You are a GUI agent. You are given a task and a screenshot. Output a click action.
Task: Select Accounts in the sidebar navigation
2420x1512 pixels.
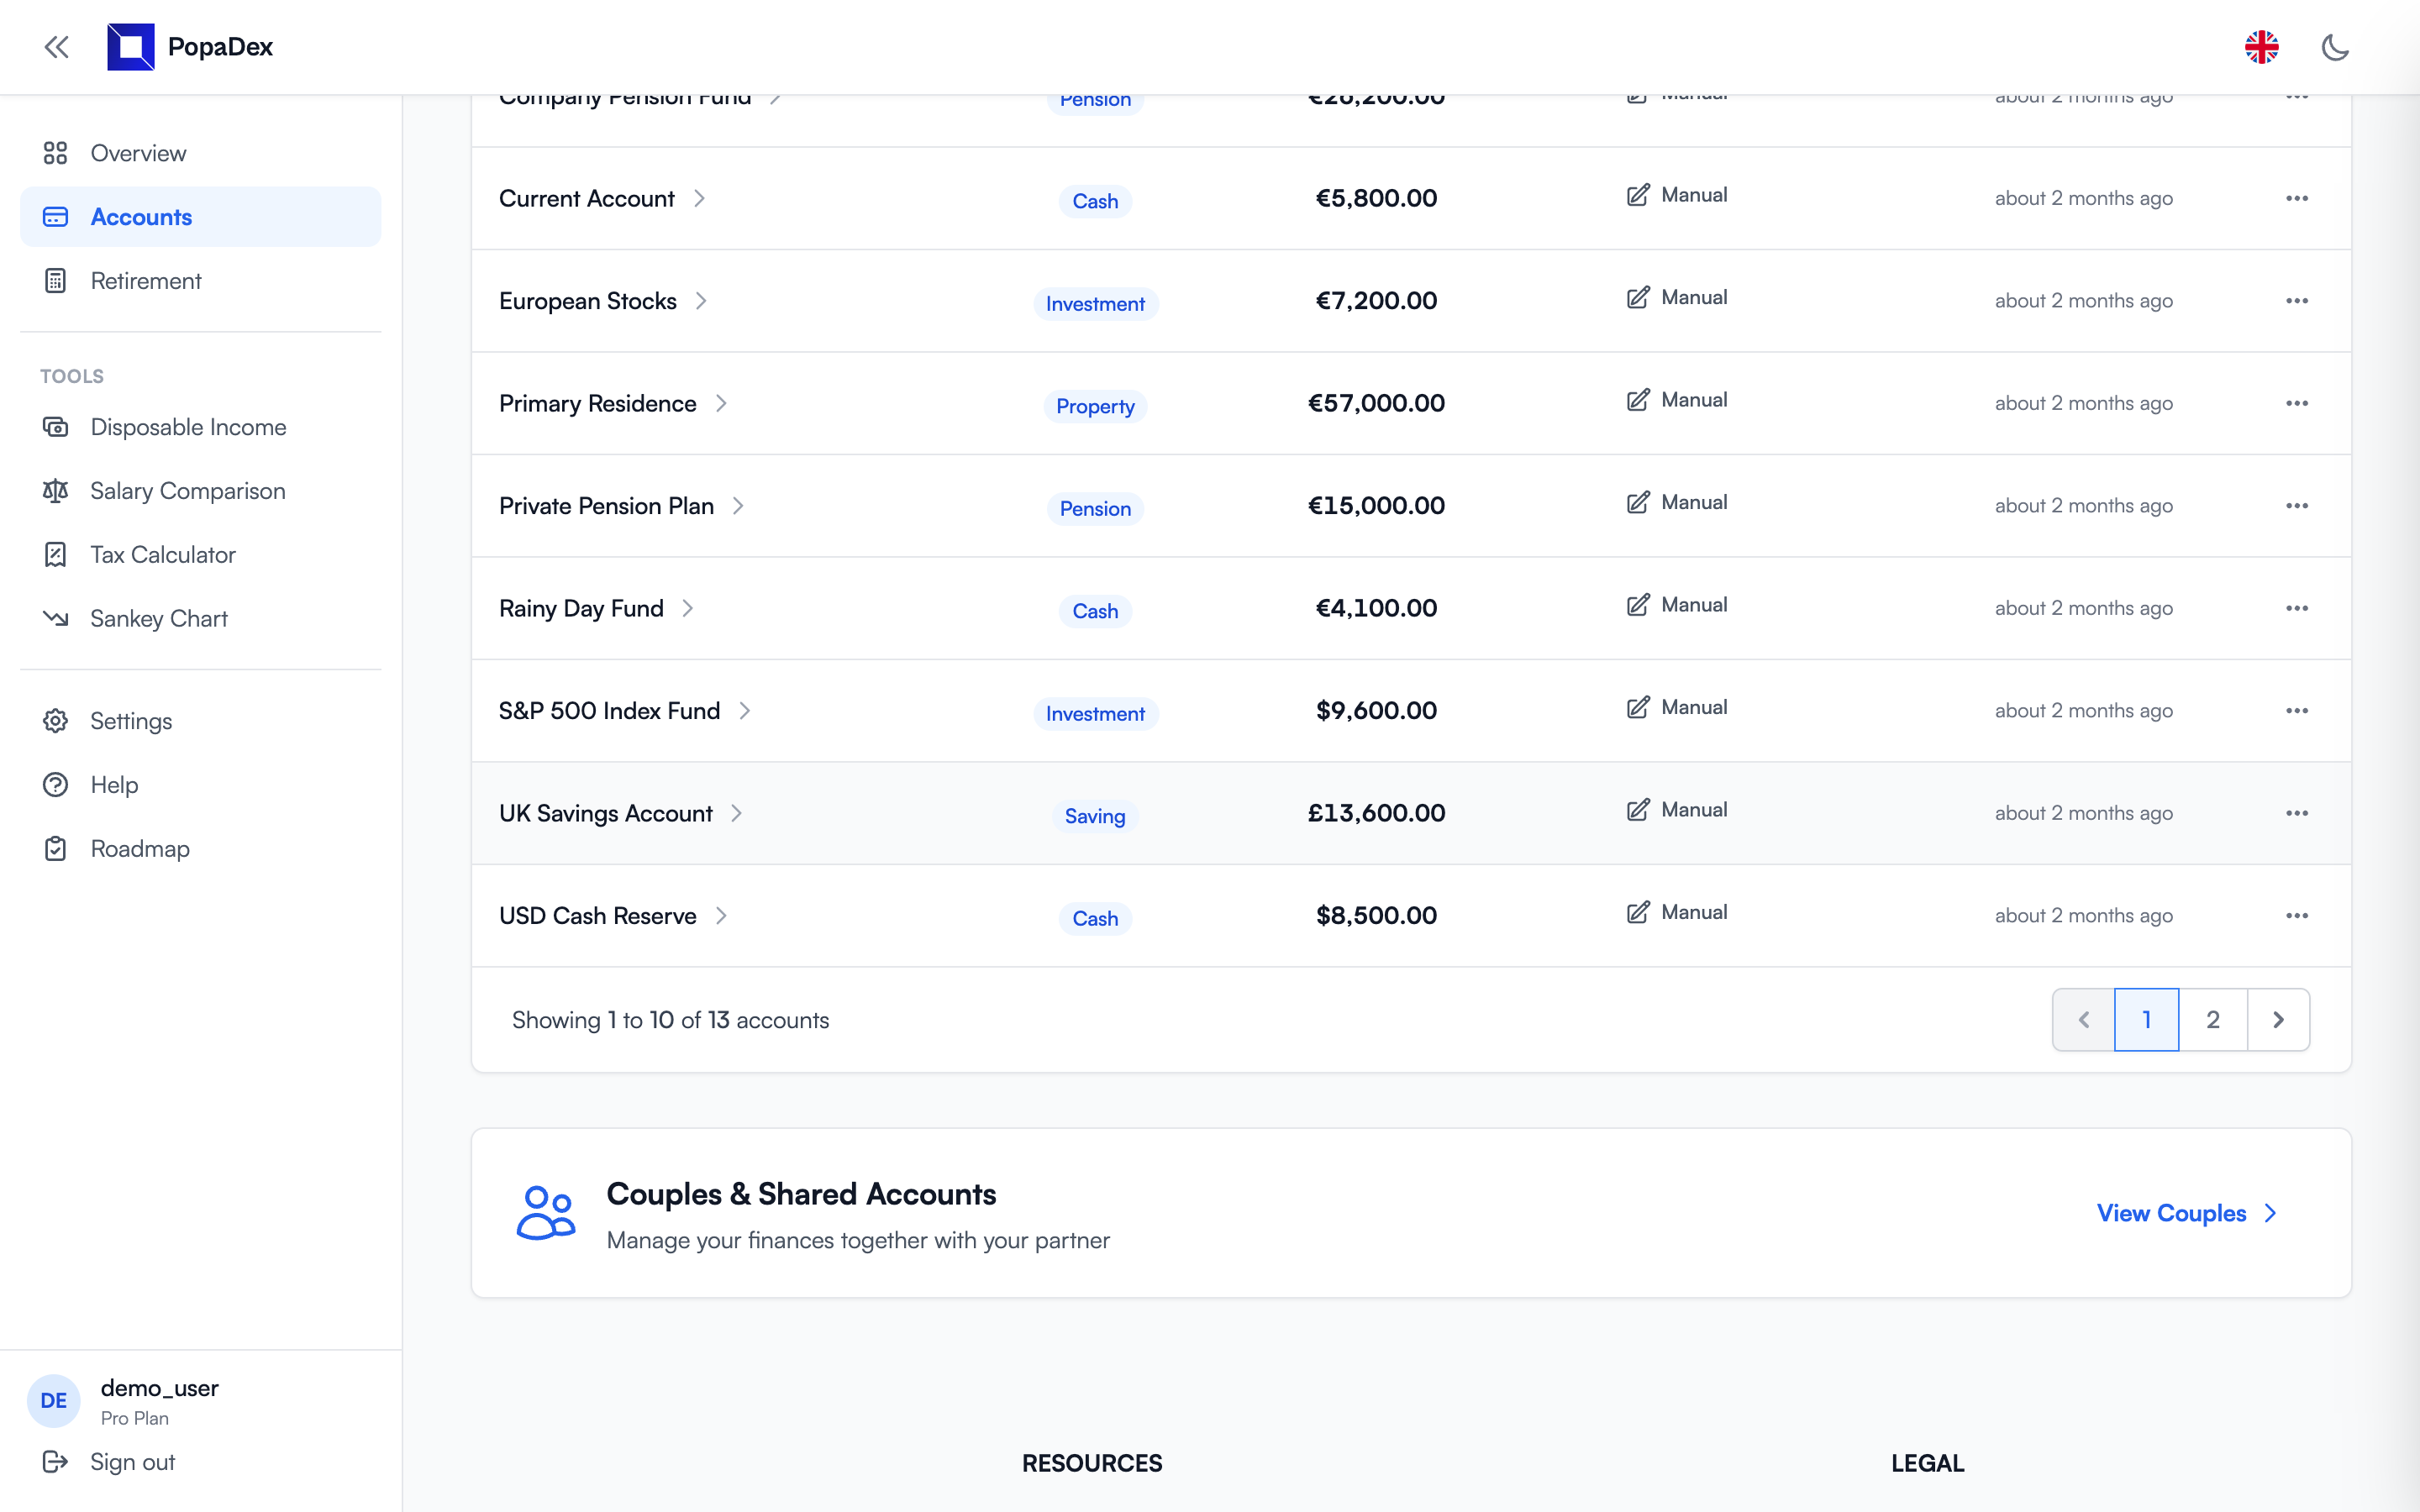point(141,216)
